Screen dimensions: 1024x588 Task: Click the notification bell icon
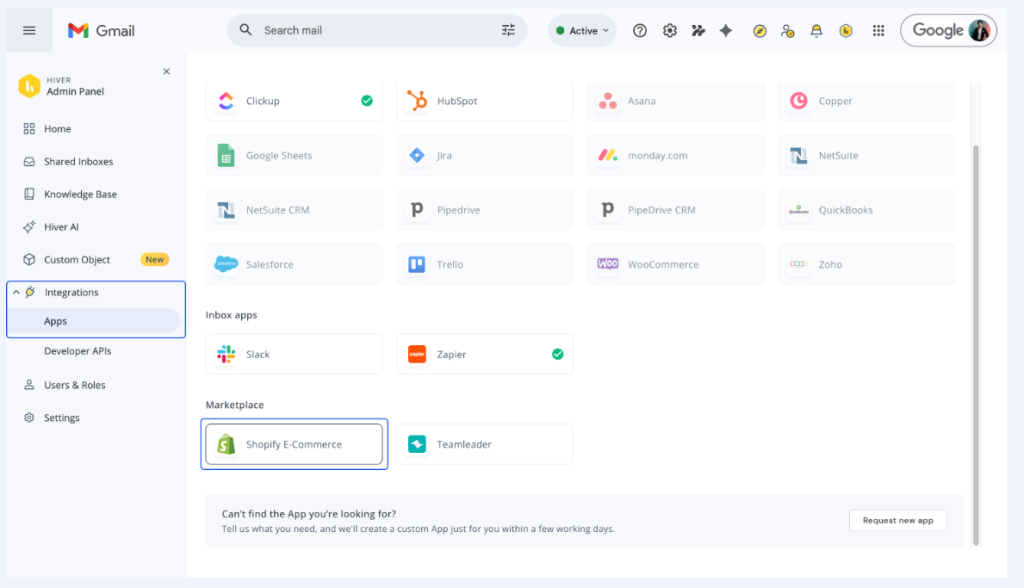[x=816, y=31]
